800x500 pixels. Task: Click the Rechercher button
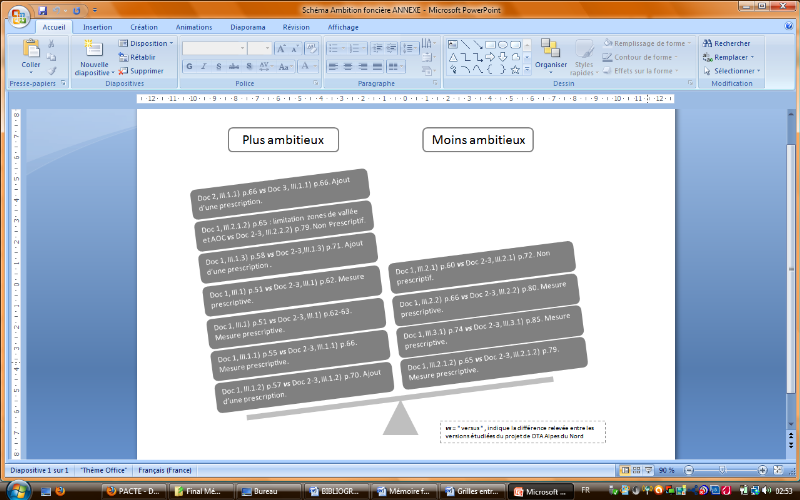[727, 43]
